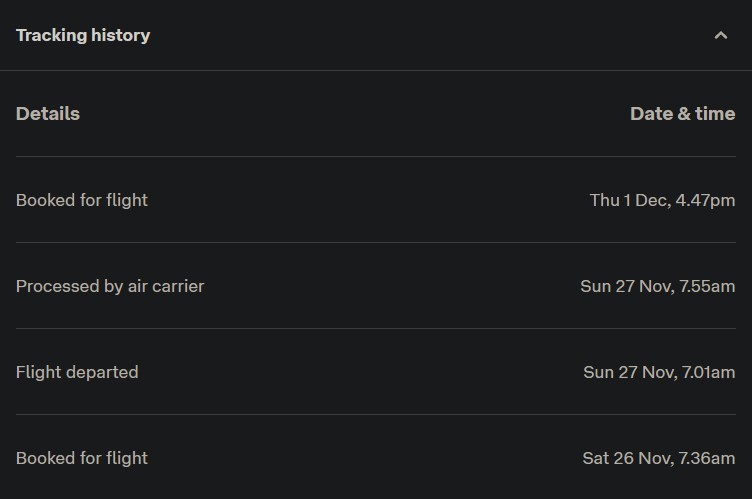
Task: Click the Sat 26 Nov, 7.36am timestamp
Action: tap(658, 458)
